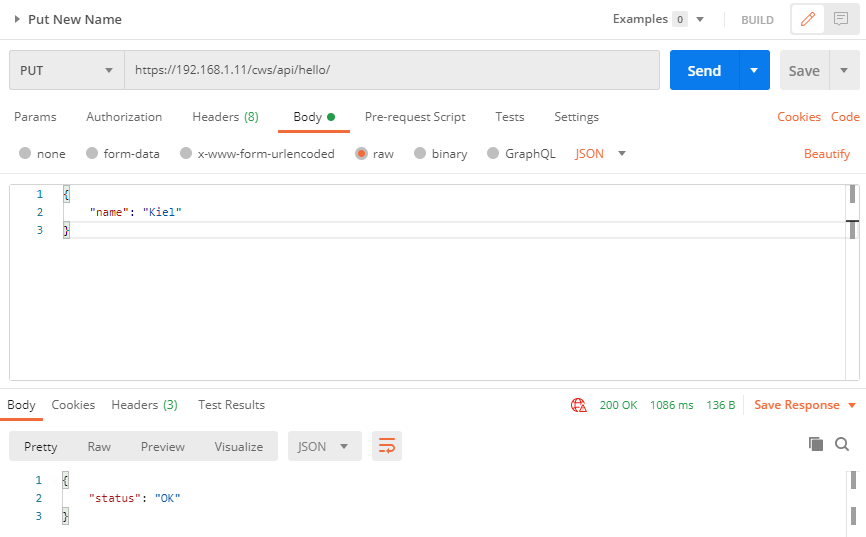Open the Send button dropdown arrow

754,71
